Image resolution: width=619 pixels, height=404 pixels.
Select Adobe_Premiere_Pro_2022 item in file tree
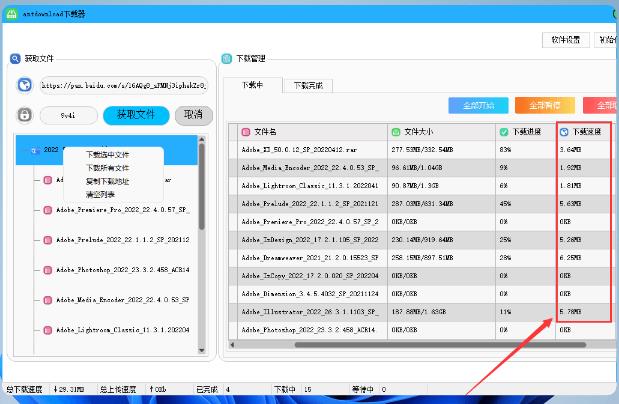[x=123, y=210]
